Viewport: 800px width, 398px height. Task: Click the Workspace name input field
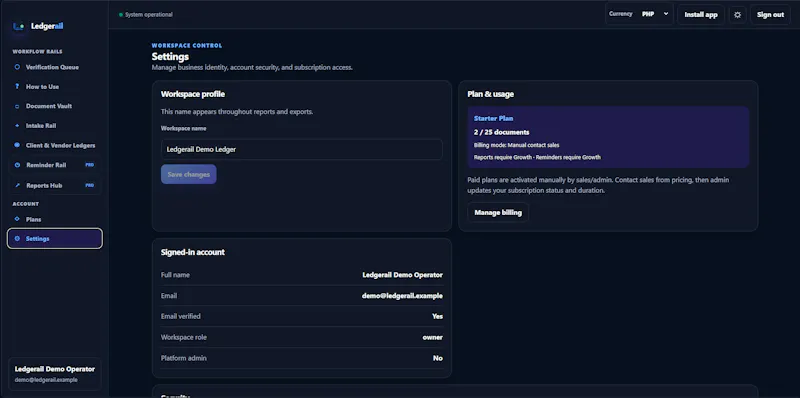point(302,150)
